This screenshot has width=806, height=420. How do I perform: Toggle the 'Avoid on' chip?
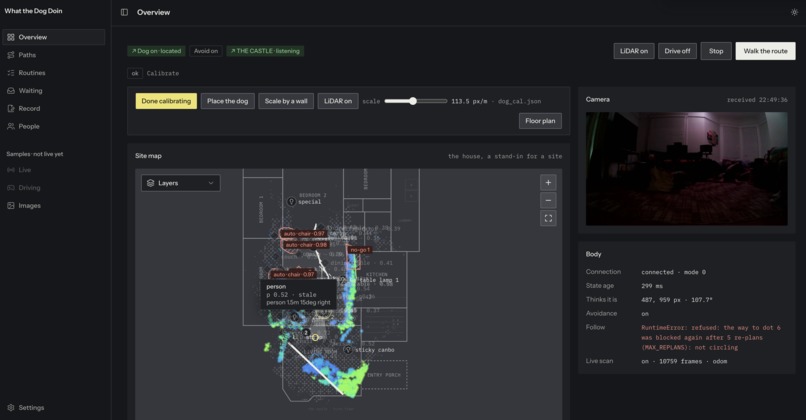(x=206, y=51)
